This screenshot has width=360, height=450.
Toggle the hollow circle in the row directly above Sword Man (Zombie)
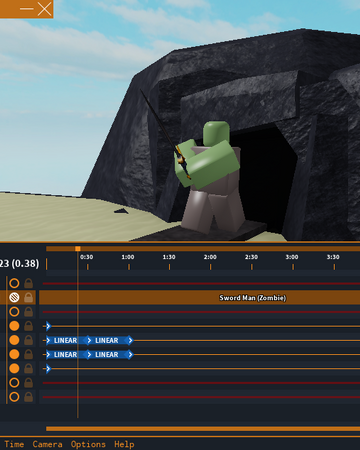pyautogui.click(x=14, y=283)
